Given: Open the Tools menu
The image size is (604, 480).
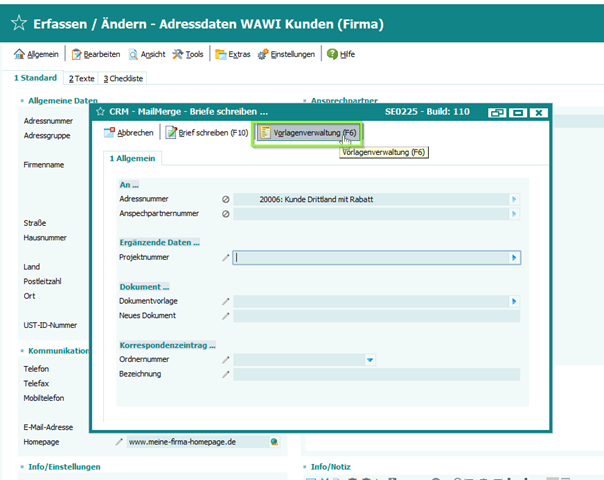Looking at the screenshot, I should click(188, 54).
